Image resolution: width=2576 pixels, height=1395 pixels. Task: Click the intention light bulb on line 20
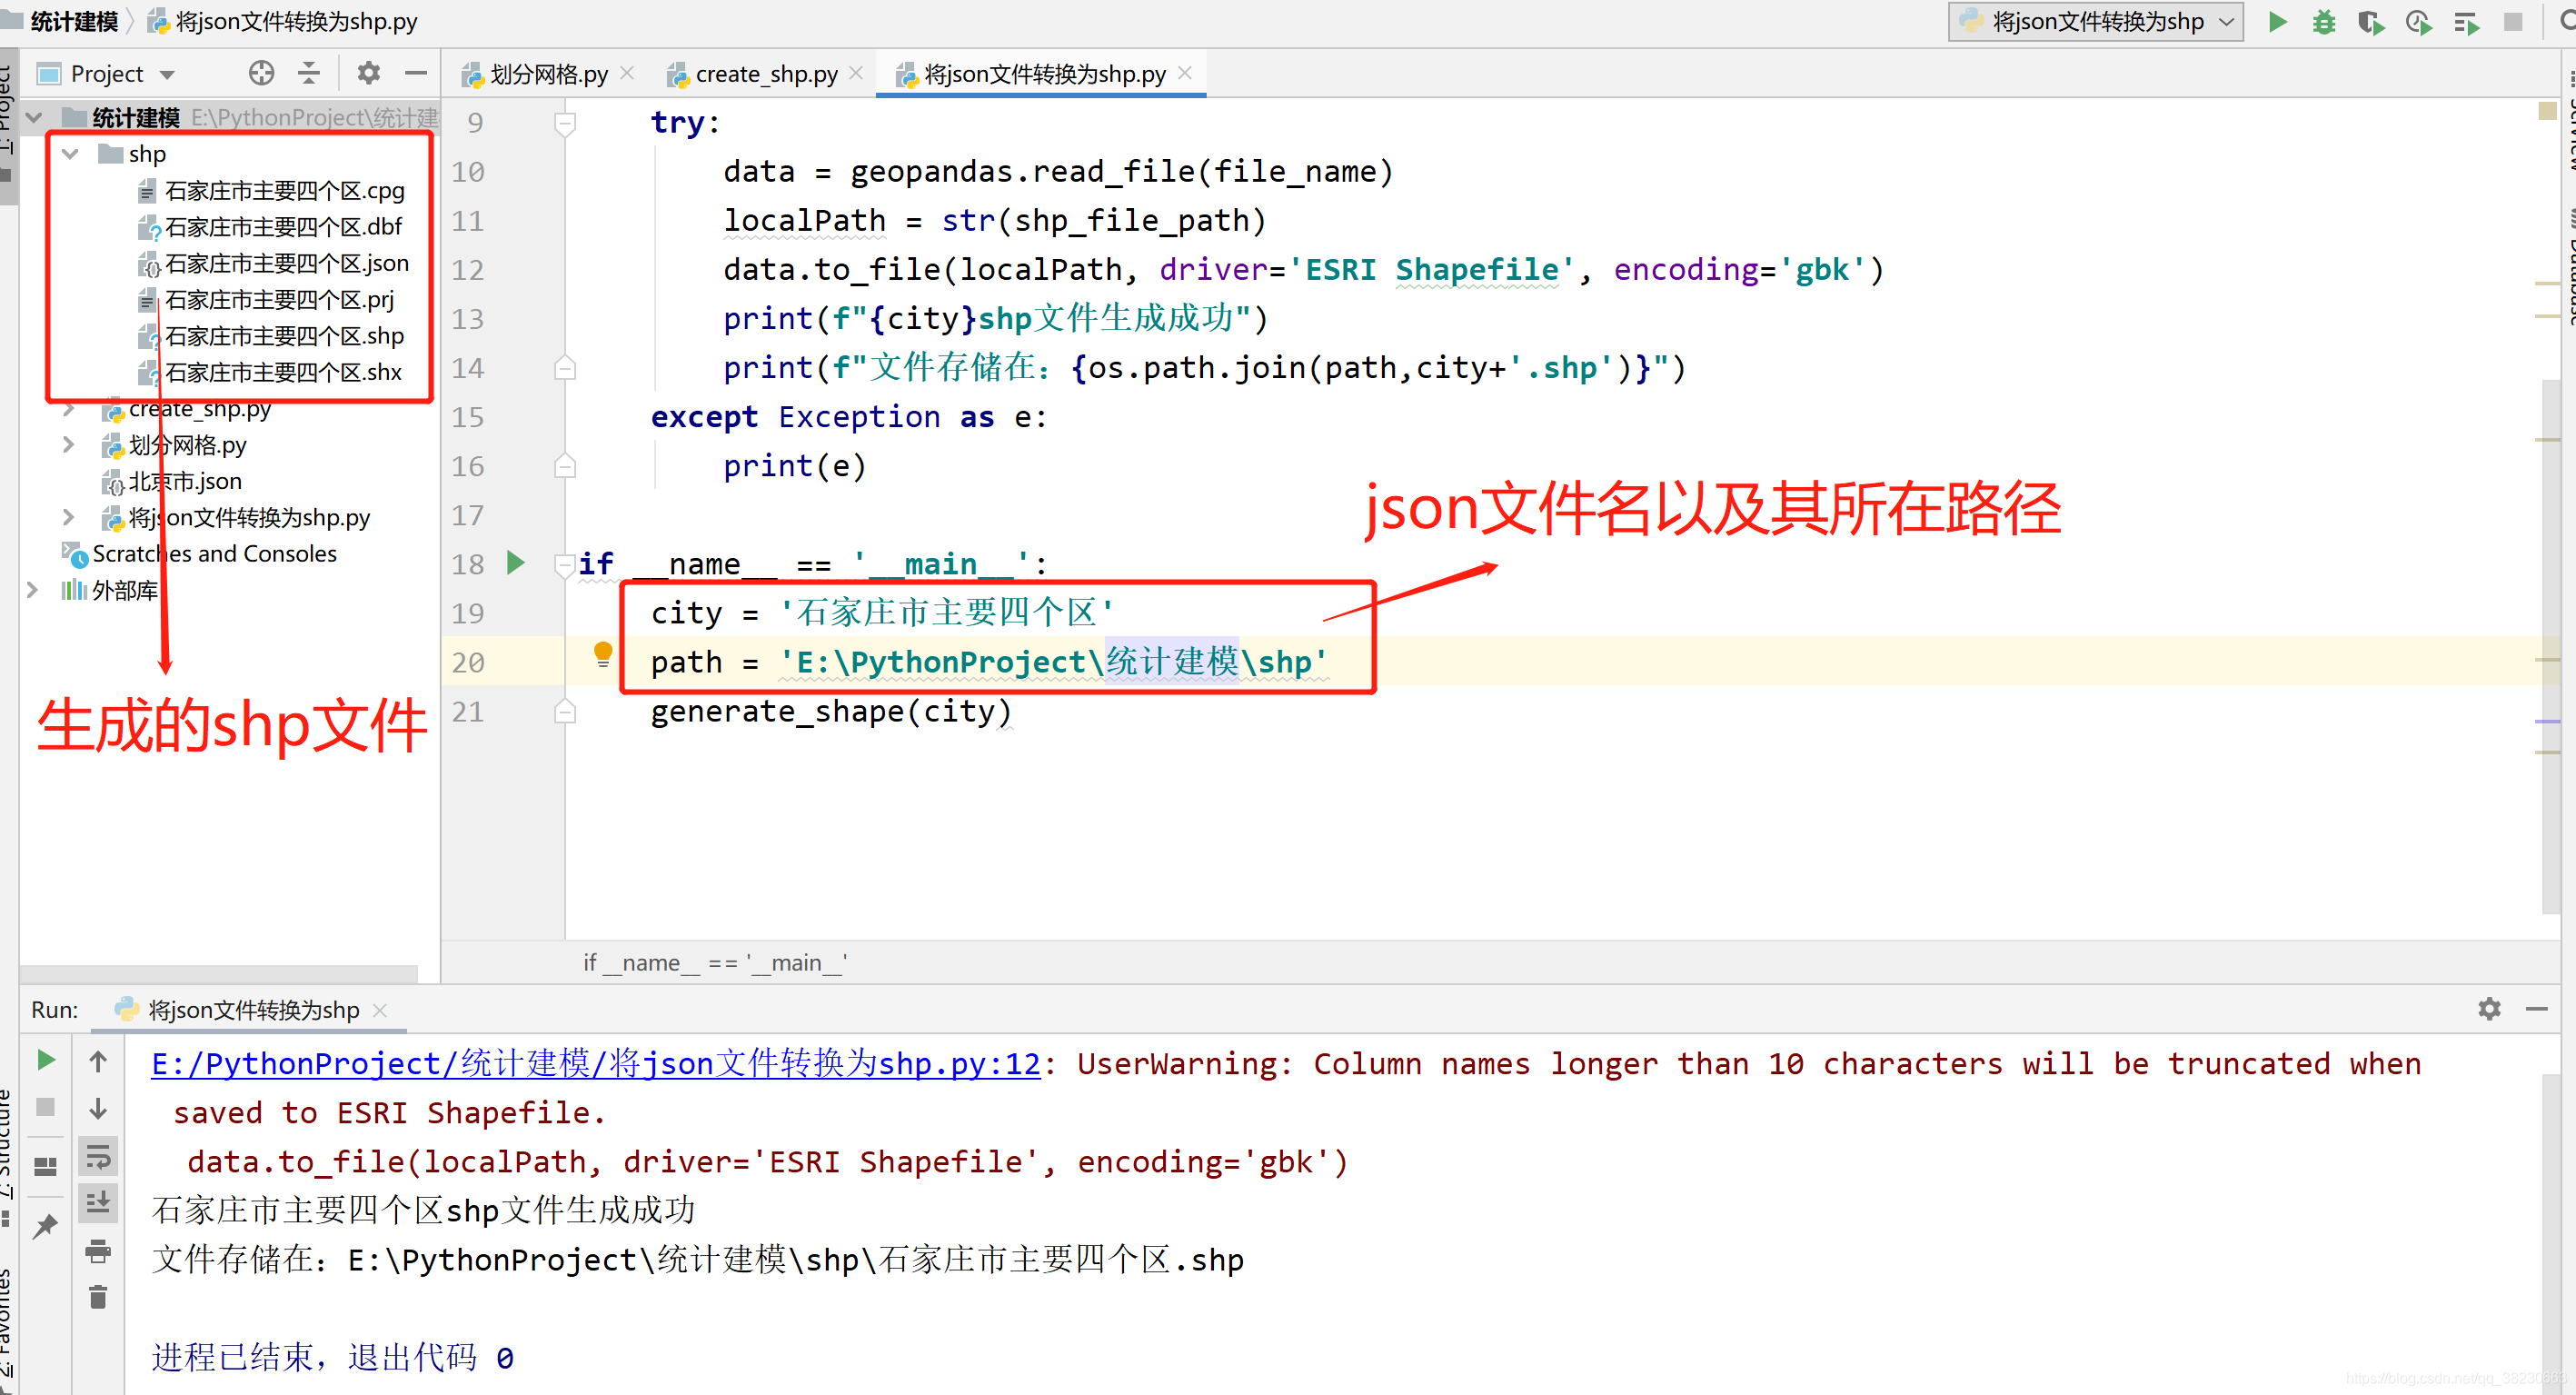603,655
